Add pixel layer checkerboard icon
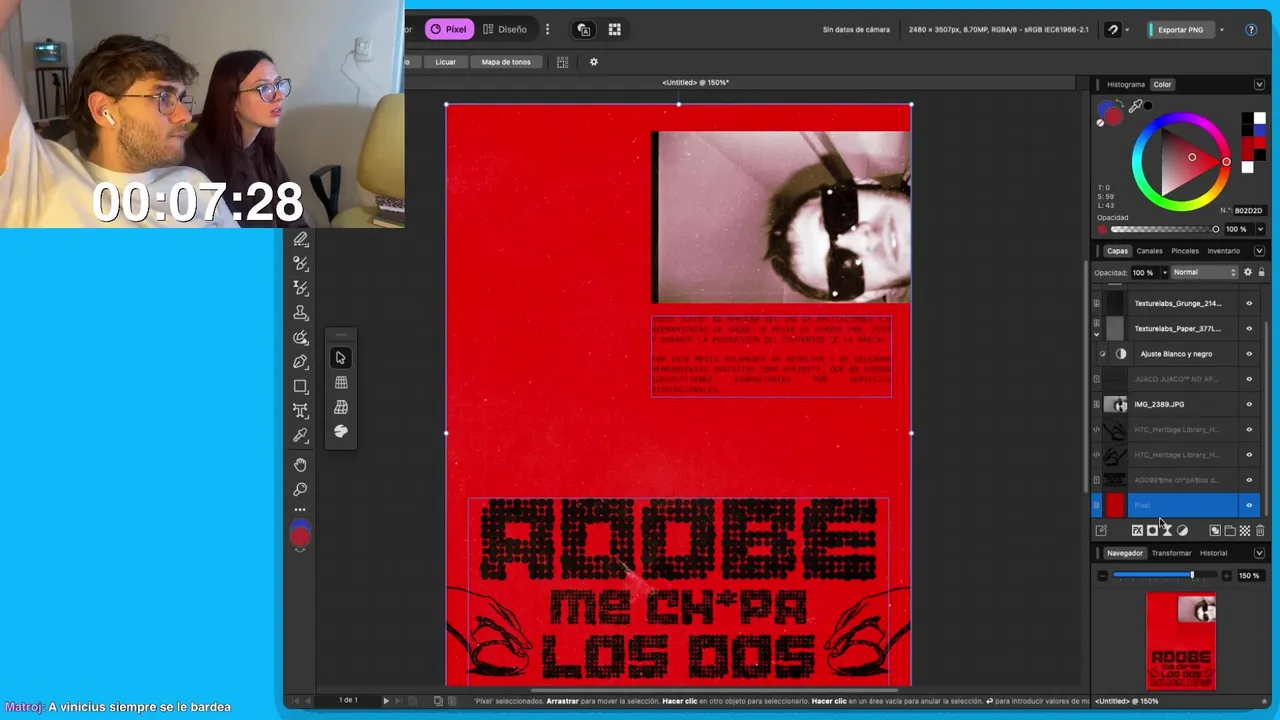 click(x=1245, y=531)
